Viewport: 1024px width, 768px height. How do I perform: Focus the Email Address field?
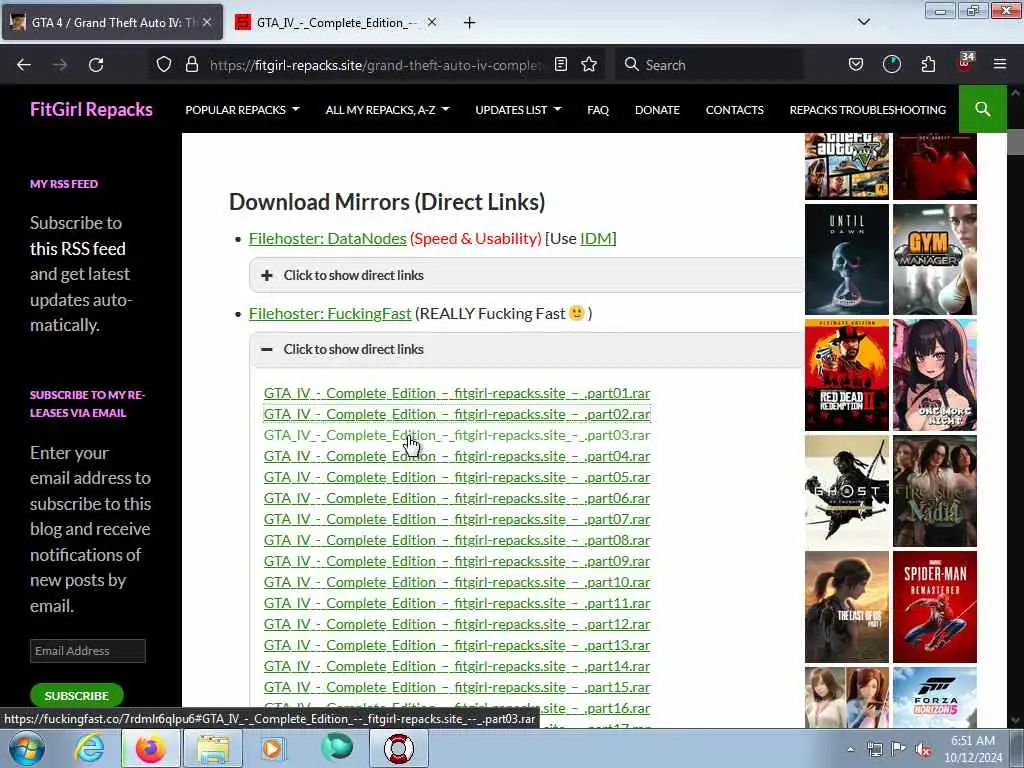(88, 650)
